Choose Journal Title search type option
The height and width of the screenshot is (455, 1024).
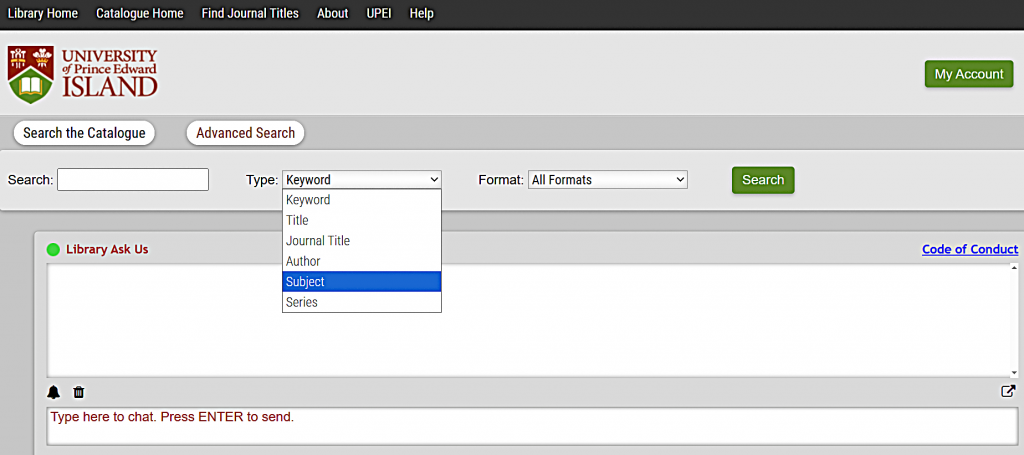361,241
